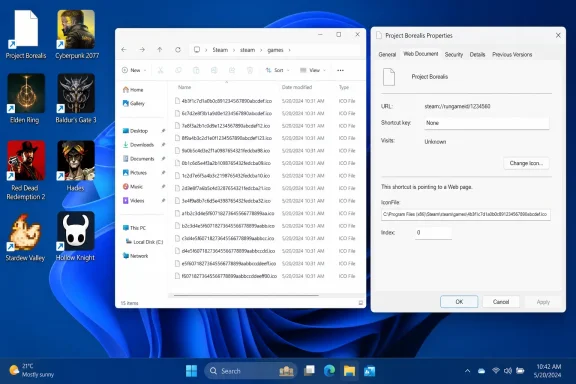The width and height of the screenshot is (576, 384).
Task: Show hidden system tray icons
Action: [467, 371]
